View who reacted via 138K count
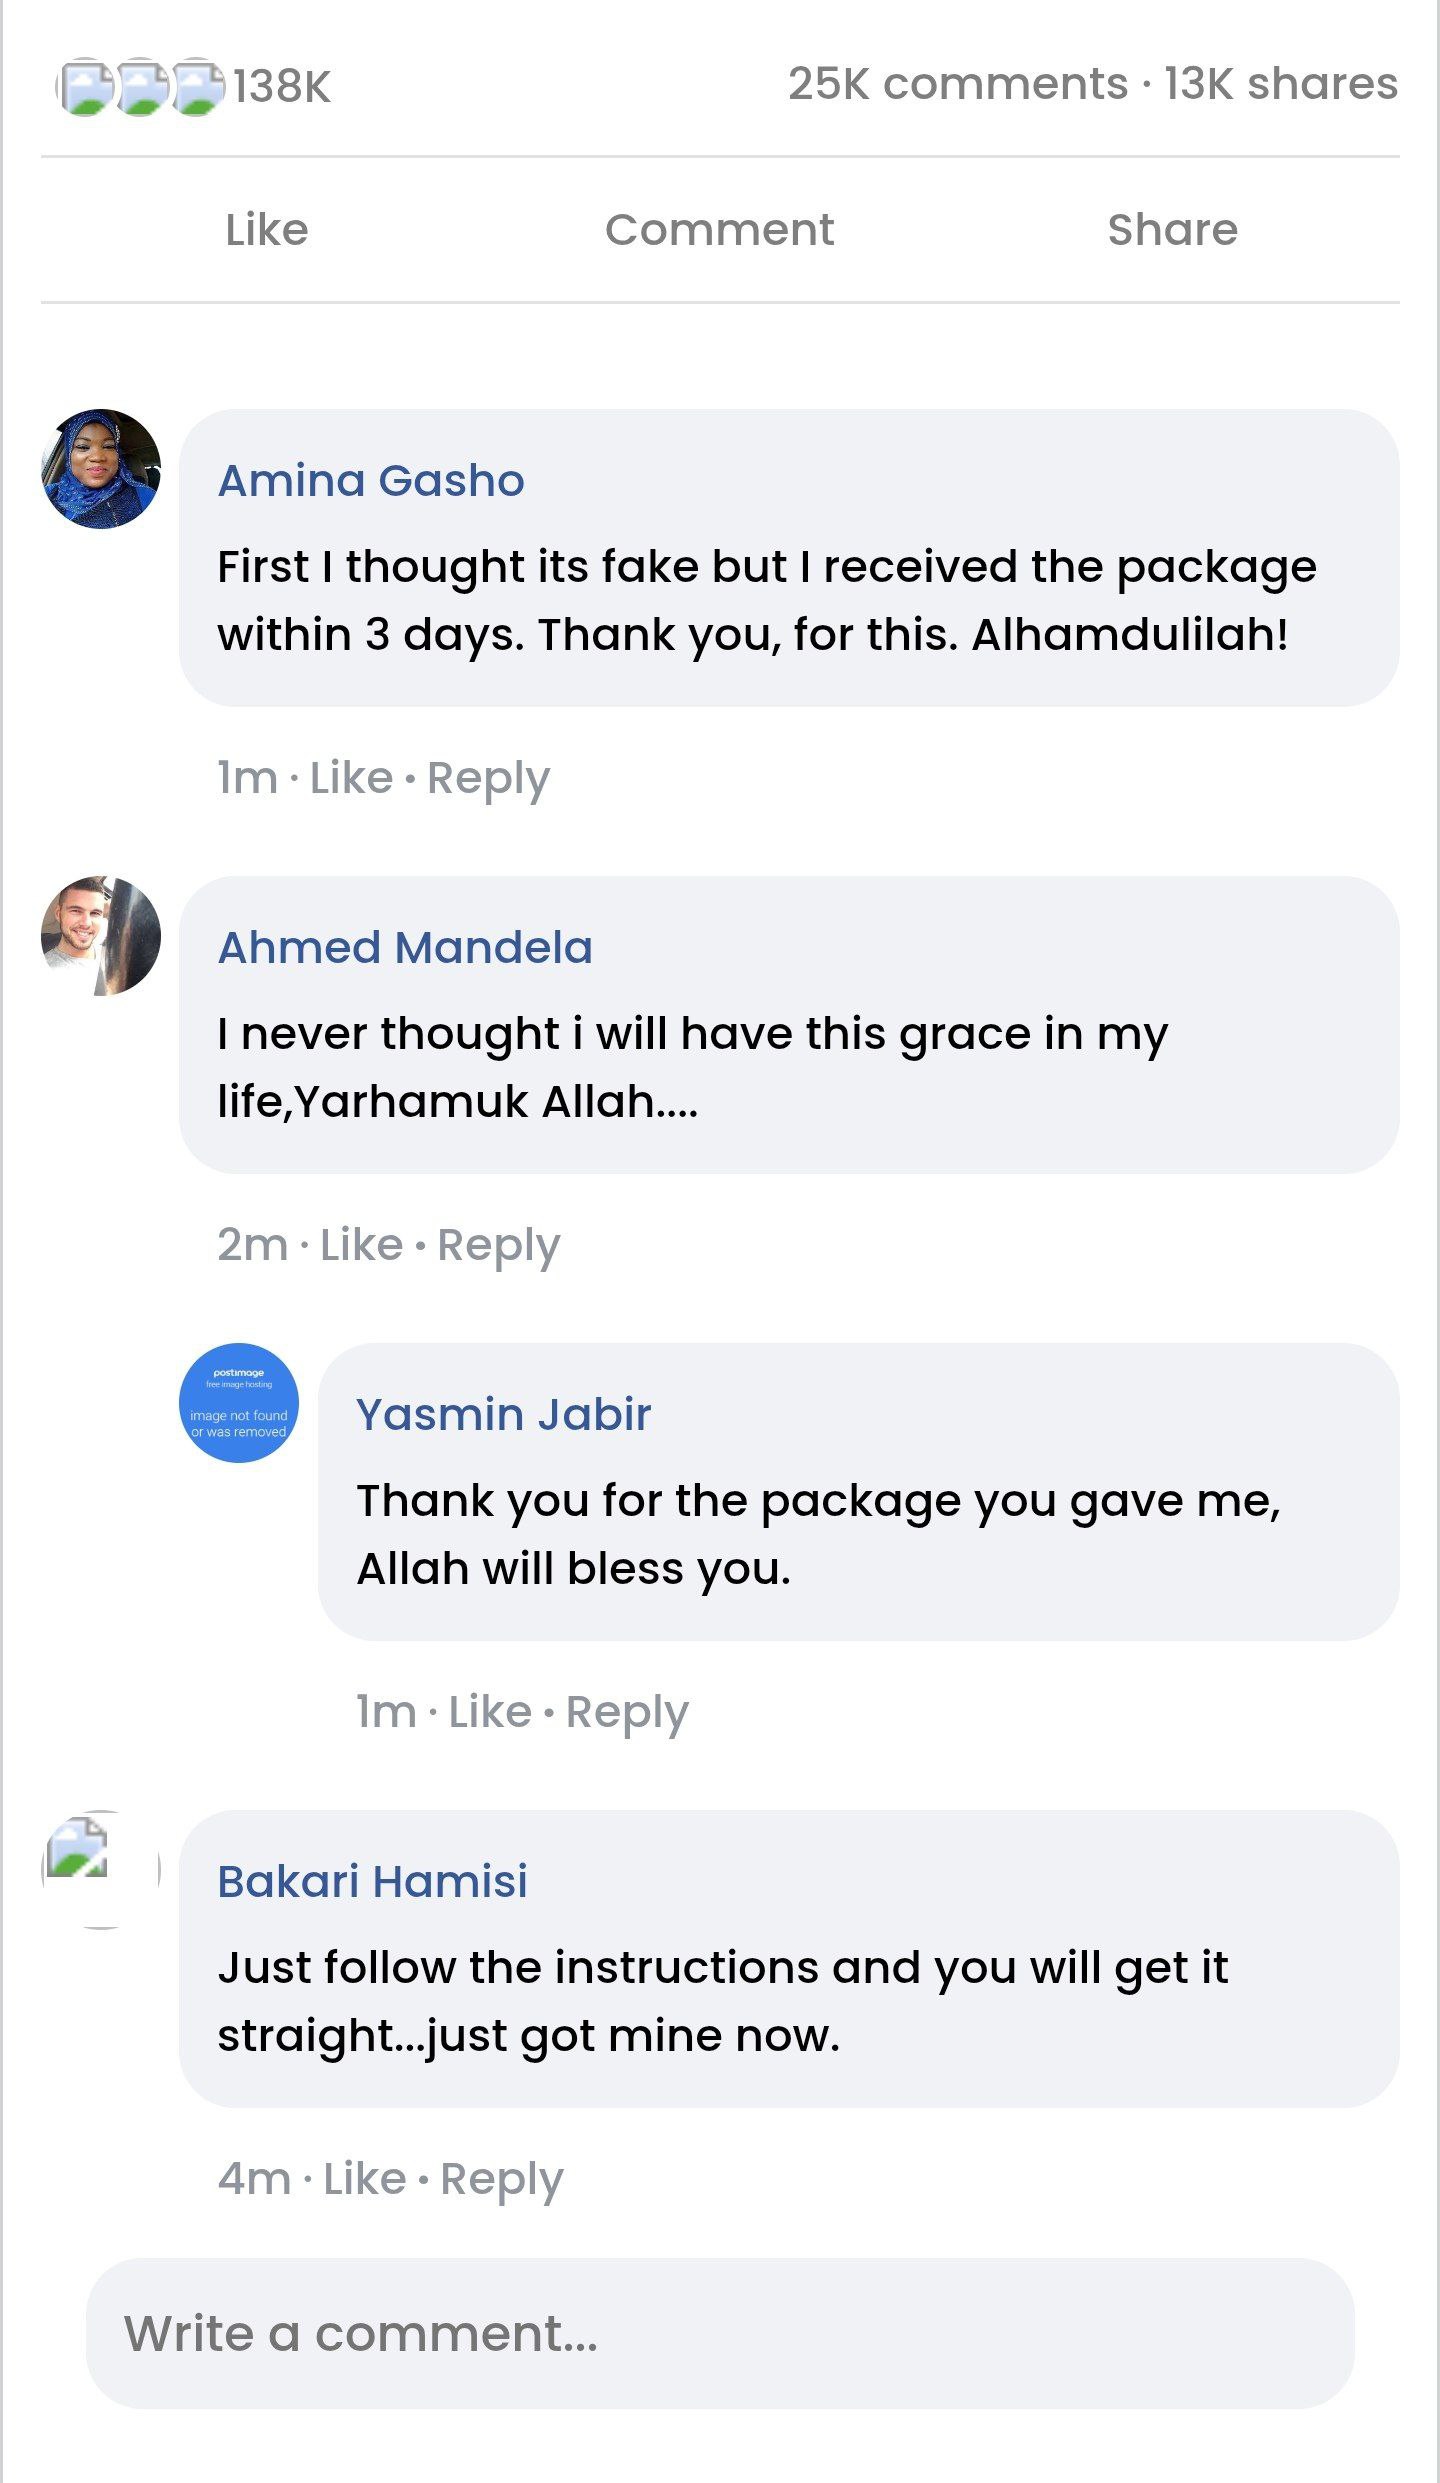The width and height of the screenshot is (1440, 2483). [282, 87]
